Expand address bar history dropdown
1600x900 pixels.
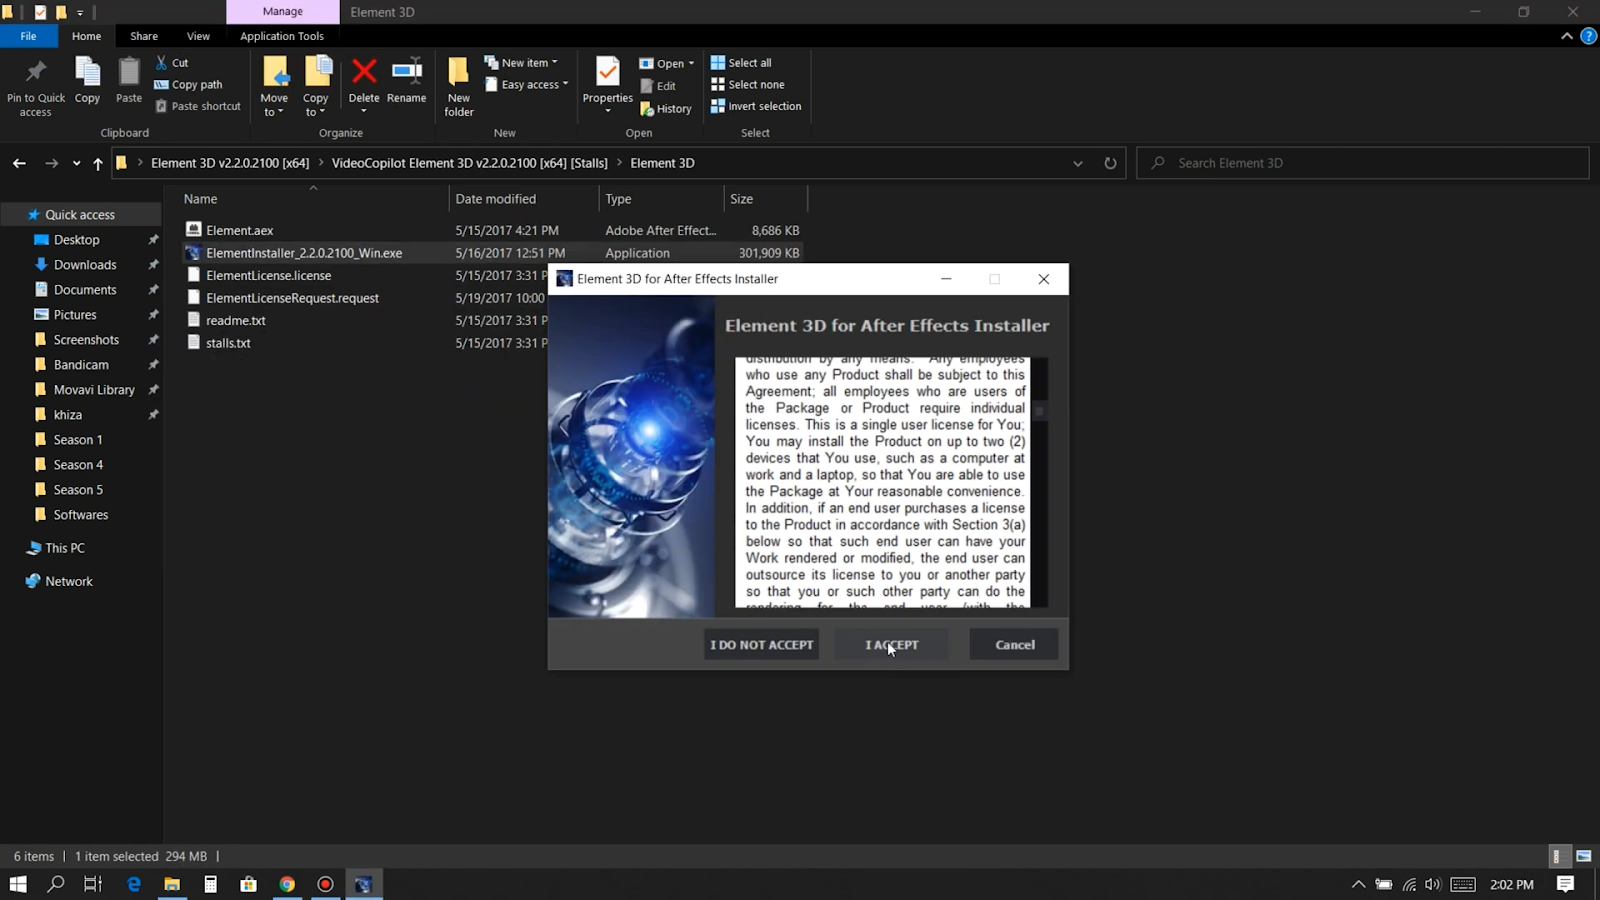coord(1078,163)
